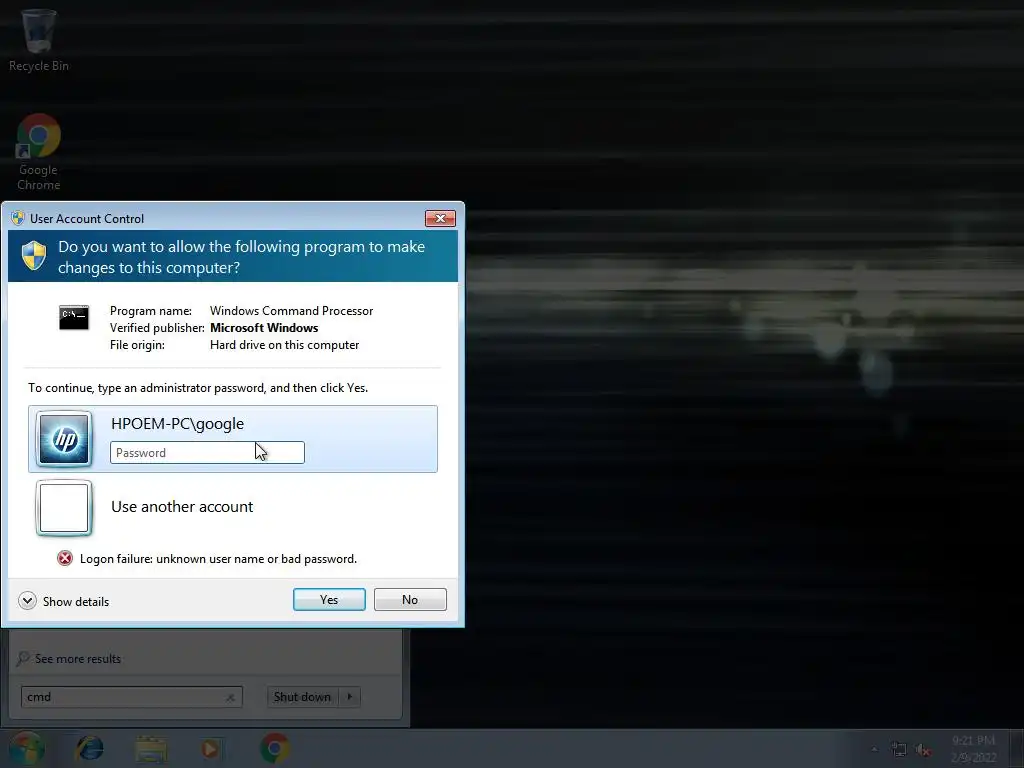
Task: Click the network tray icon
Action: point(899,750)
